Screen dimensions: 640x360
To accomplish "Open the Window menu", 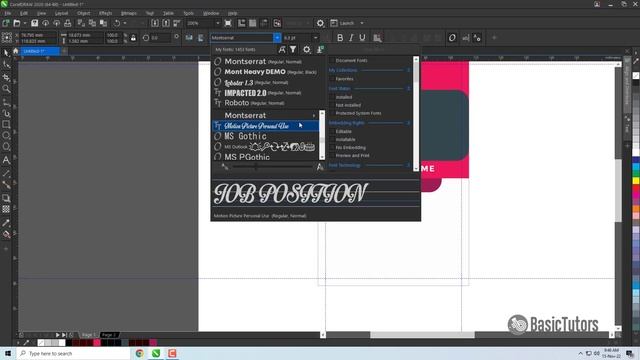I will [x=211, y=13].
